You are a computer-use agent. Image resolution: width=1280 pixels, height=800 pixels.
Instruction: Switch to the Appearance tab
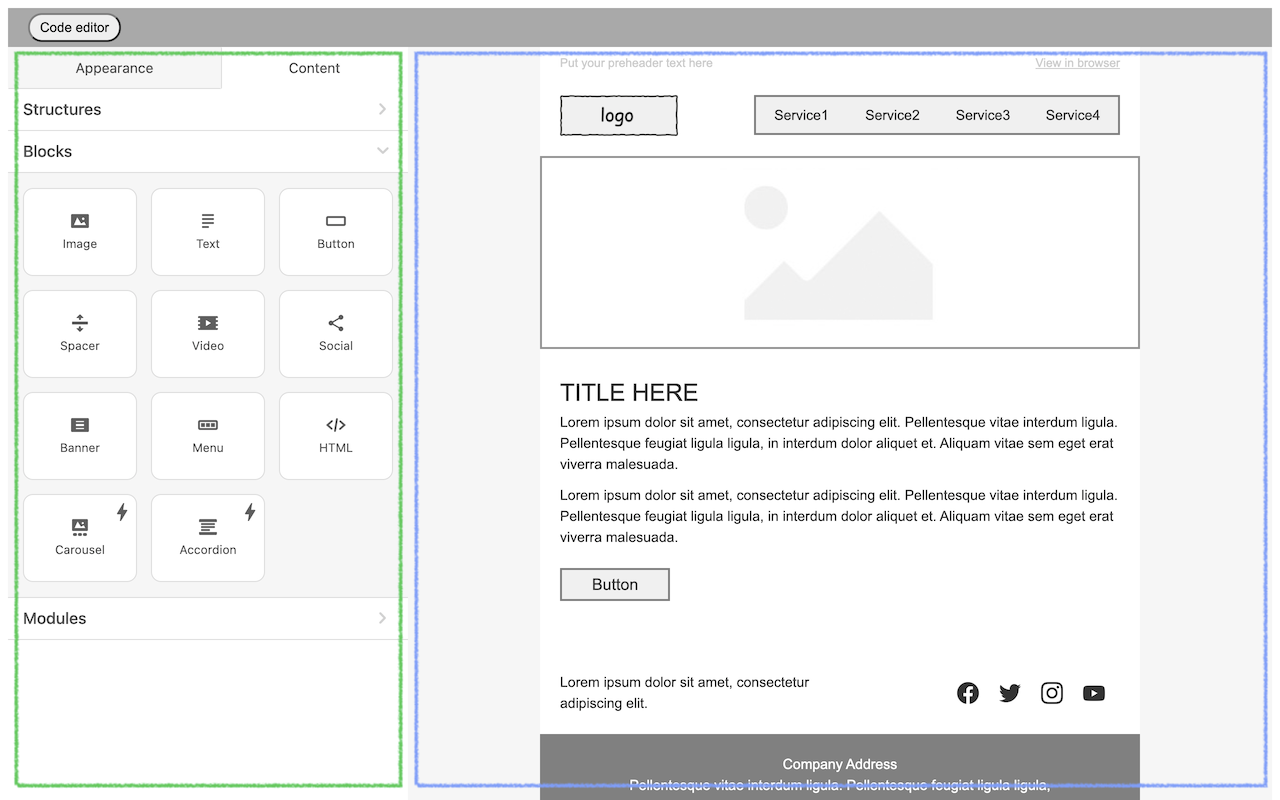(x=115, y=68)
